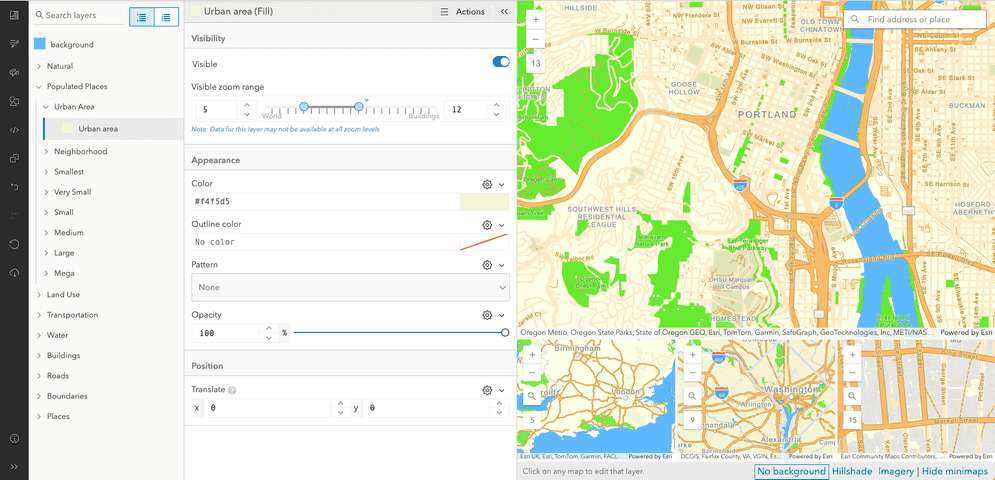This screenshot has width=995, height=480.
Task: Click the Hillshade background link
Action: point(852,471)
